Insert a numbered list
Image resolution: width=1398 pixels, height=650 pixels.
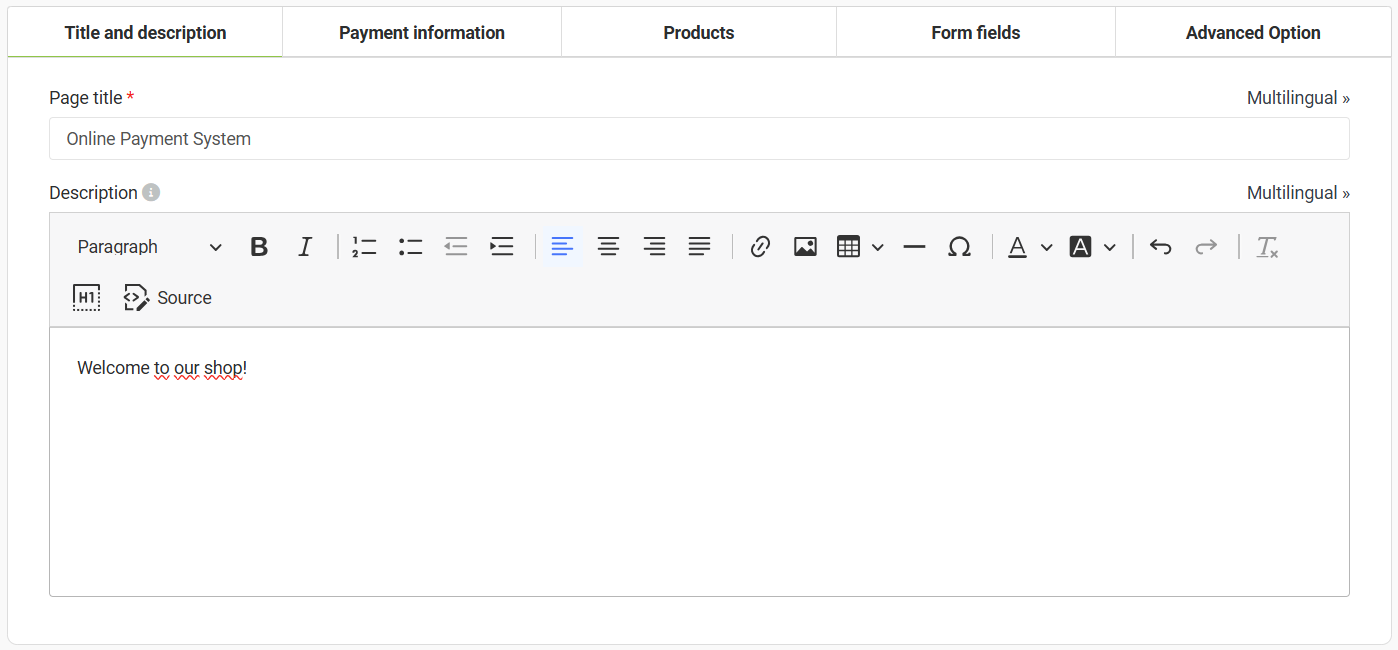(364, 247)
